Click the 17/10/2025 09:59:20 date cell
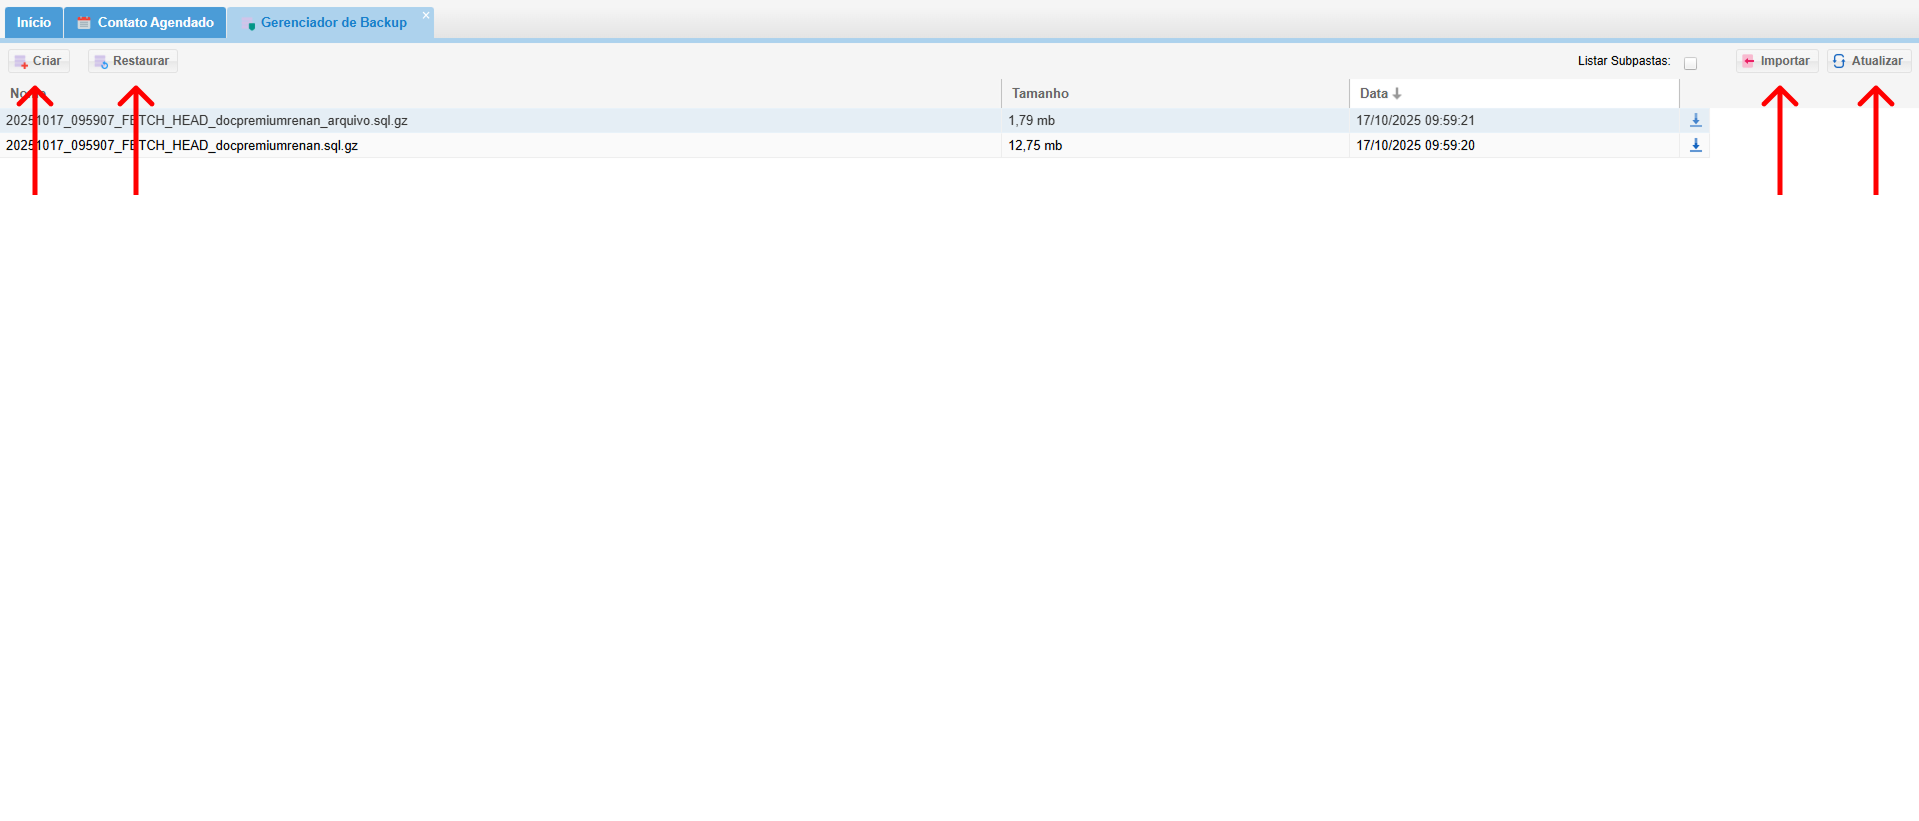Screen dimensions: 1919x821 [1415, 145]
